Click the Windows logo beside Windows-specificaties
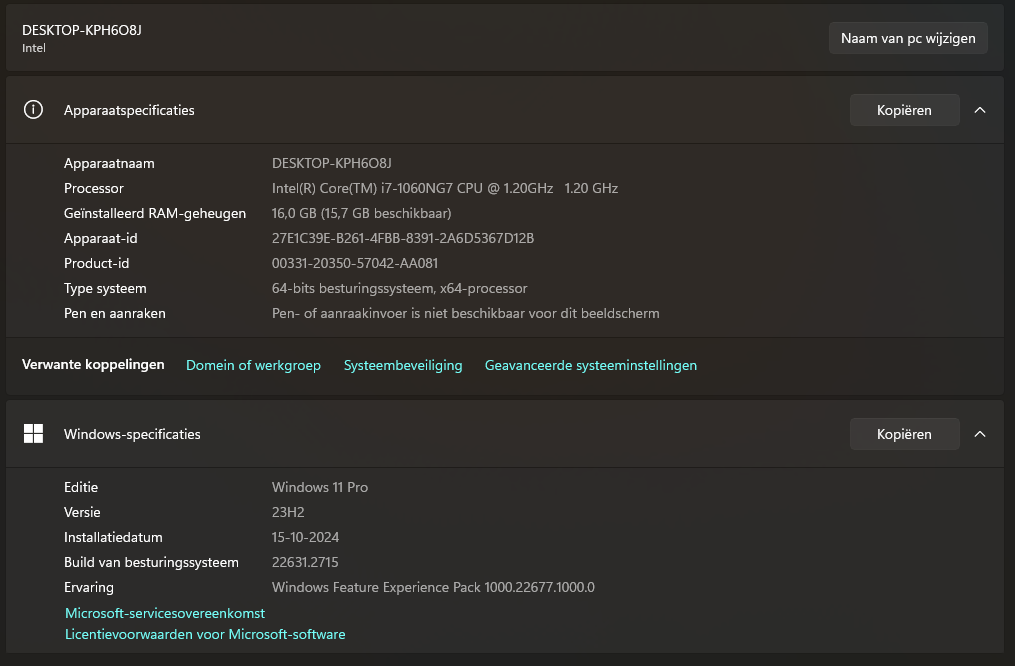1015x666 pixels. tap(33, 434)
